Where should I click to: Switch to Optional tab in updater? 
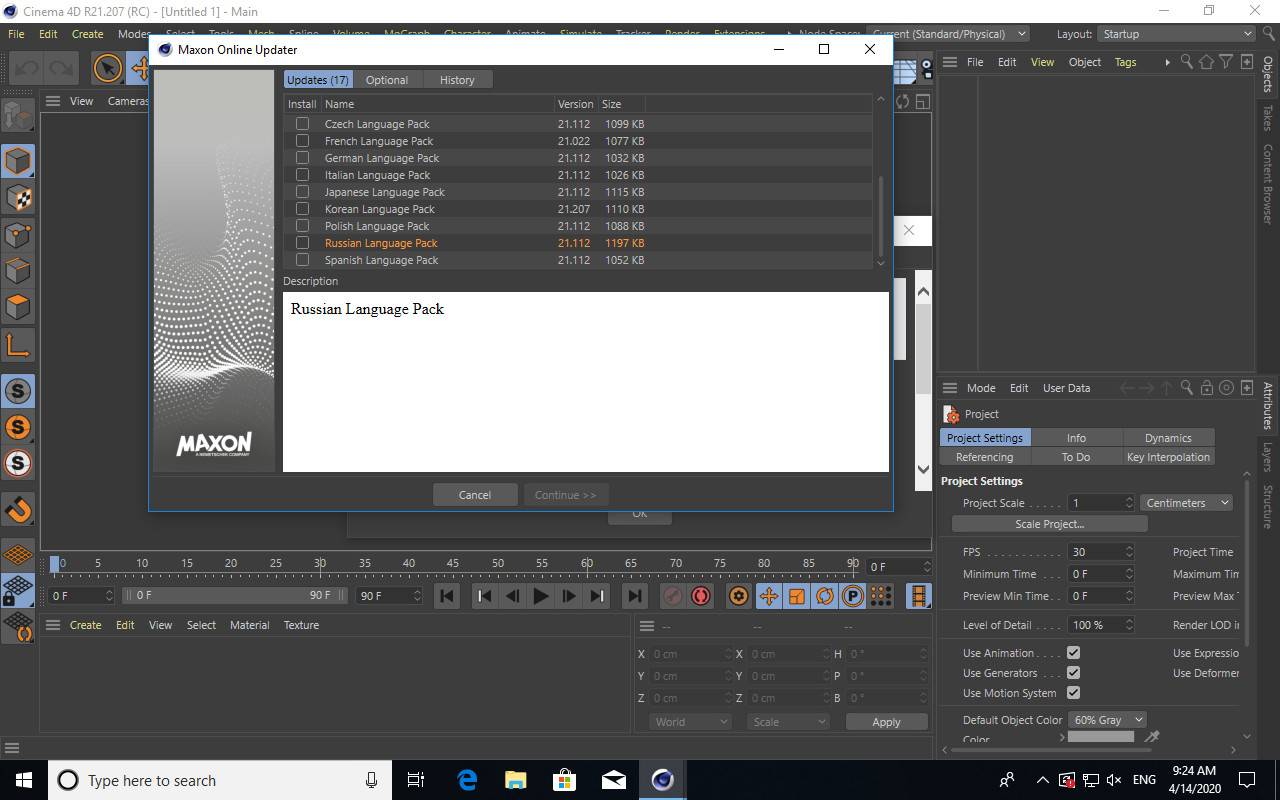(x=387, y=80)
